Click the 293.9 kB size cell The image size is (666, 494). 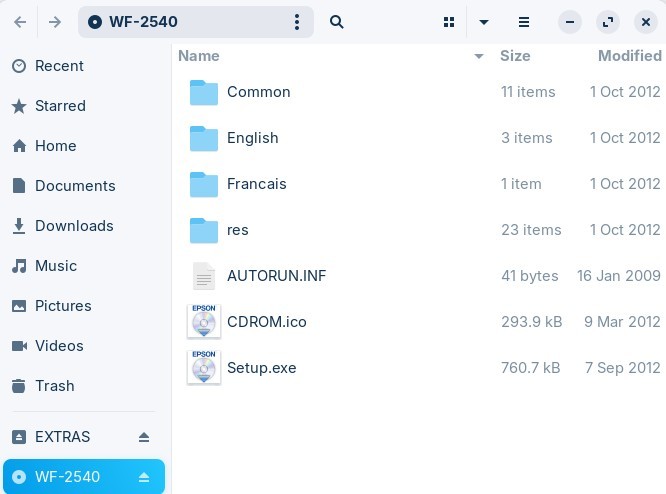(531, 322)
